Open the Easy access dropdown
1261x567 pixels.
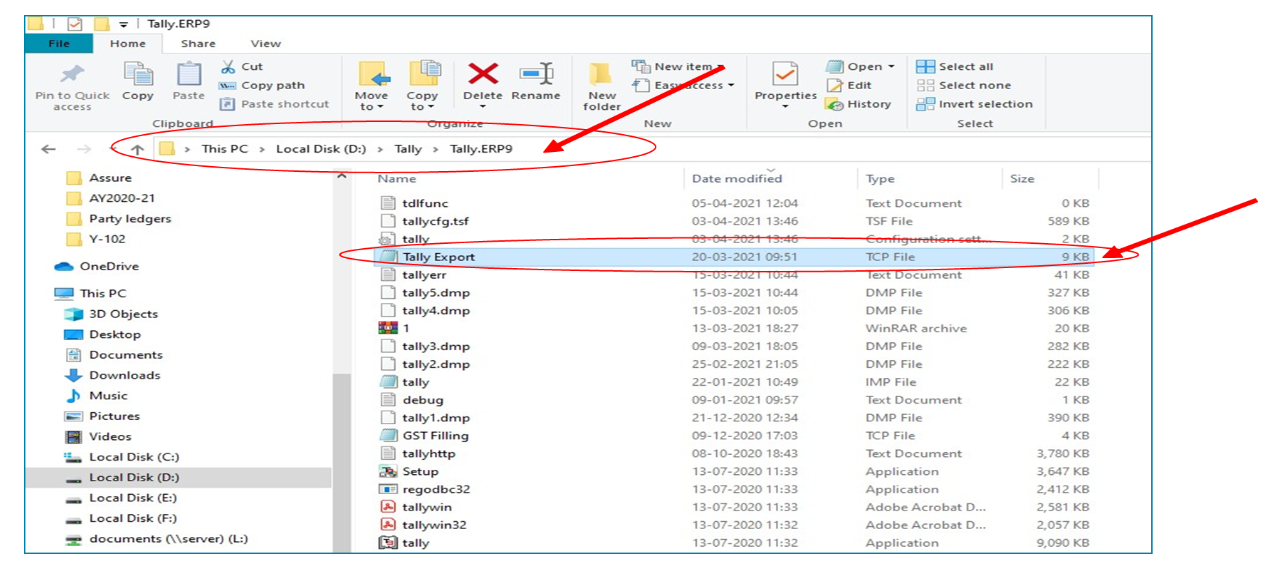(x=683, y=86)
